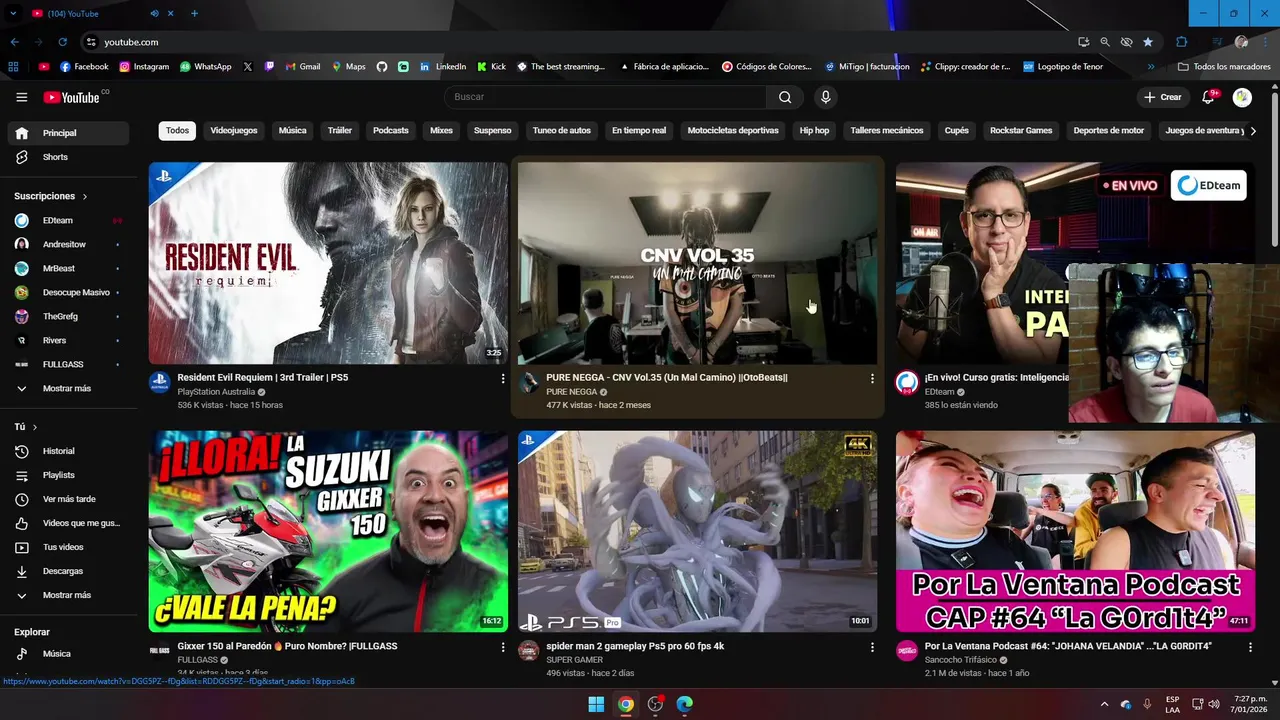
Task: Open the YouTube hamburger guide menu
Action: click(21, 97)
